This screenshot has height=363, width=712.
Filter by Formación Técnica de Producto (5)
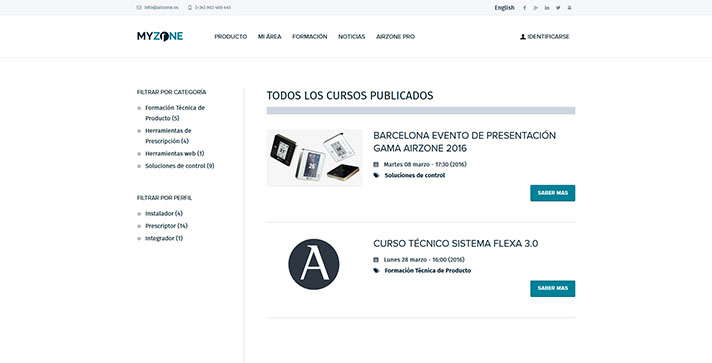175,113
